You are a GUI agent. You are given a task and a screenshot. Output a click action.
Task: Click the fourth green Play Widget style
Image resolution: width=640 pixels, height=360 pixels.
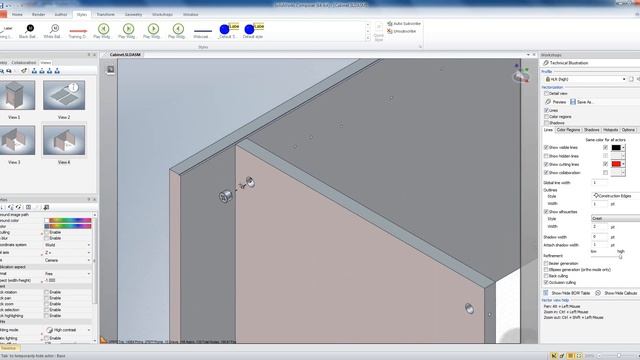[178, 31]
